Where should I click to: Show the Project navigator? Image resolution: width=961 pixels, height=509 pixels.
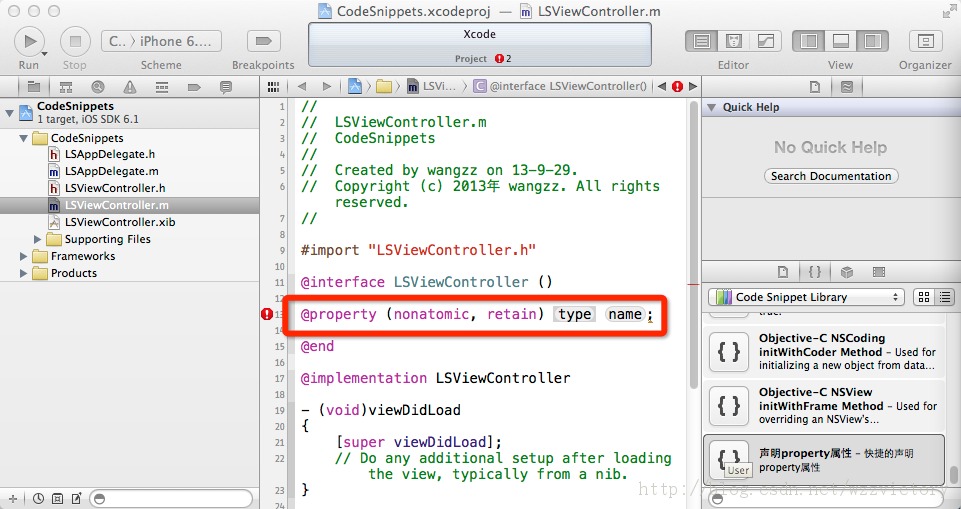(34, 87)
